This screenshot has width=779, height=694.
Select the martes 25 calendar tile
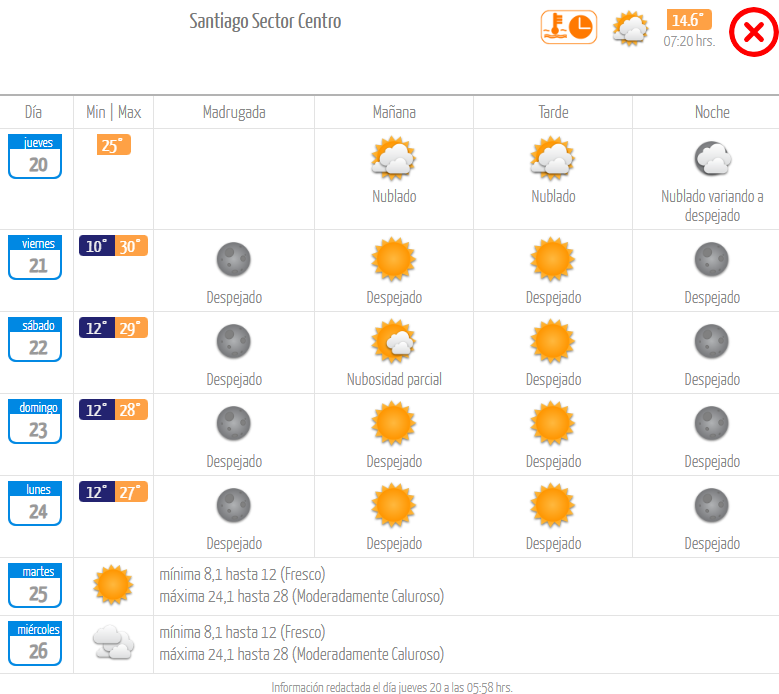(35, 586)
